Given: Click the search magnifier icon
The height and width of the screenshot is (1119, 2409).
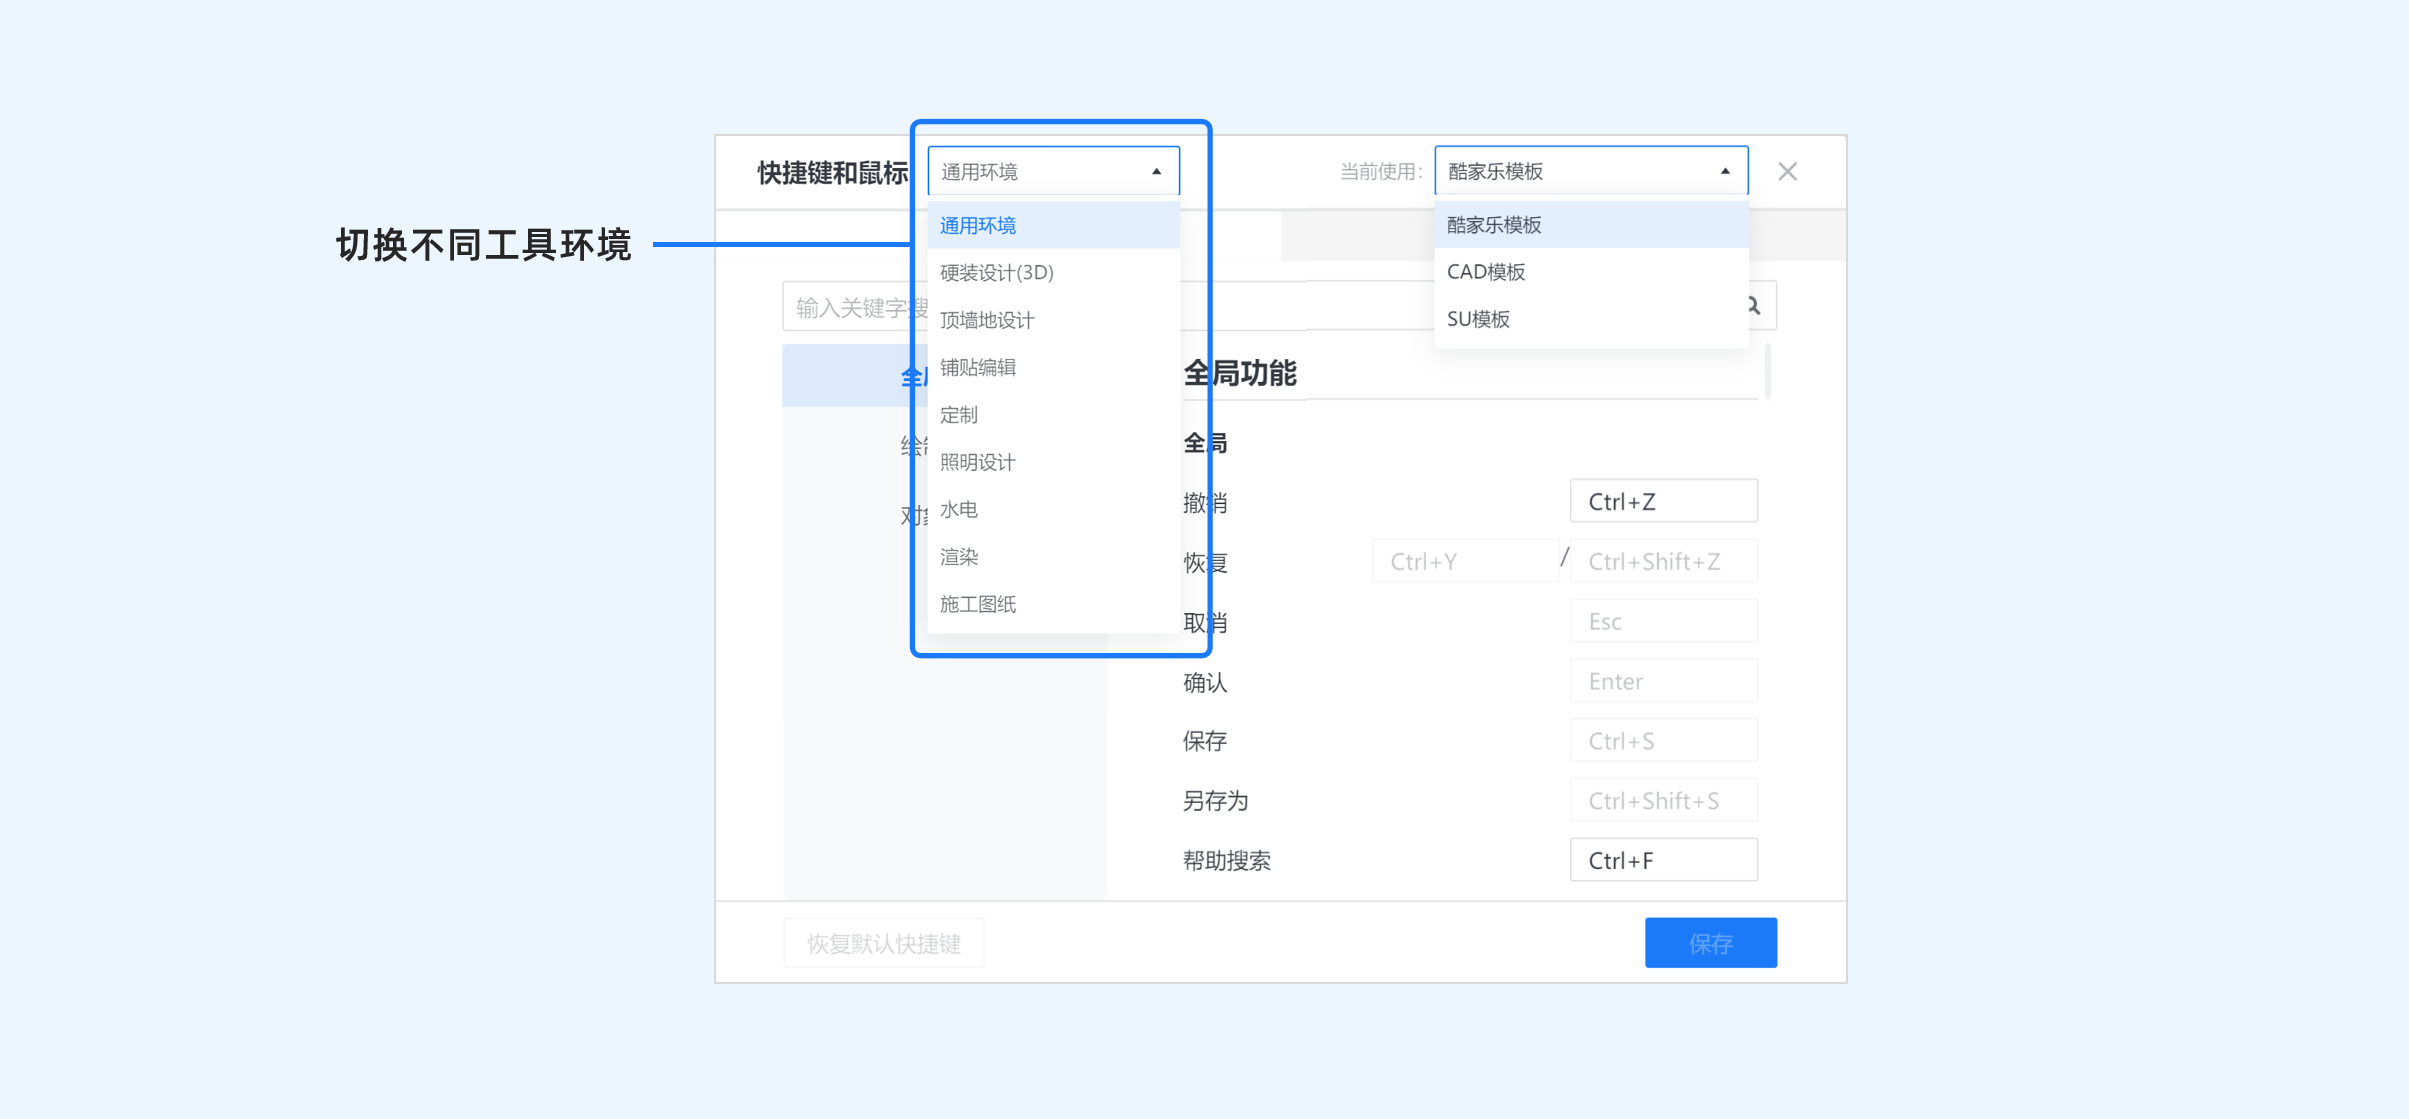Looking at the screenshot, I should 1754,306.
